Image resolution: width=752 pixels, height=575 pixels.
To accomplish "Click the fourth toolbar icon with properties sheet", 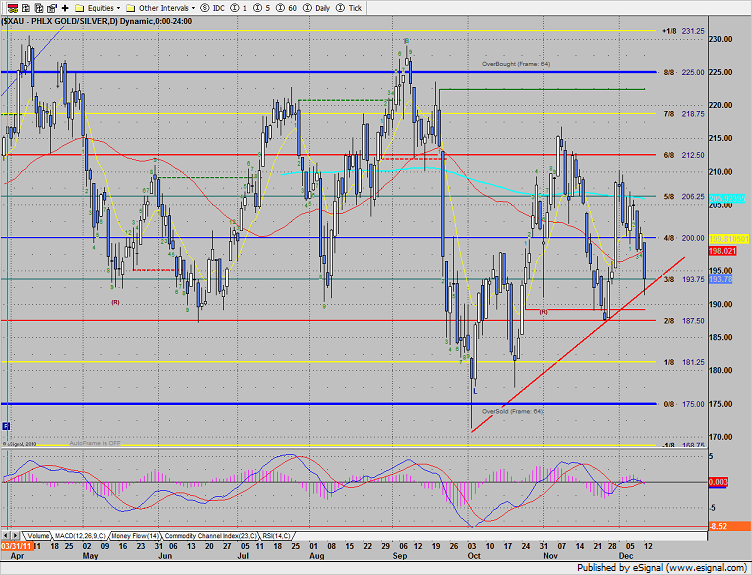I will pyautogui.click(x=52, y=8).
